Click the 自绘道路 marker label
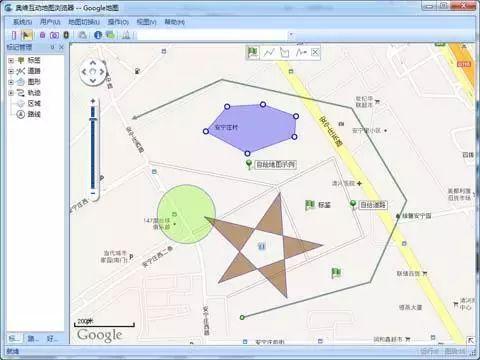The image size is (480, 360). click(x=373, y=205)
